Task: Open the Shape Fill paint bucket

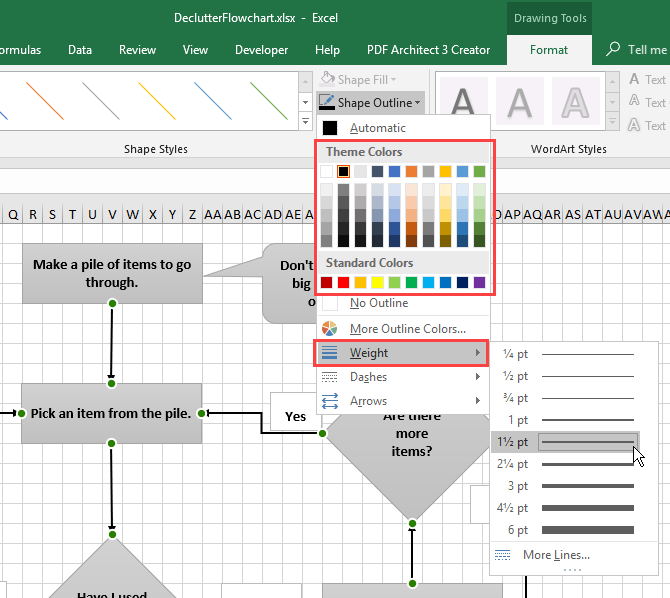Action: tap(327, 79)
